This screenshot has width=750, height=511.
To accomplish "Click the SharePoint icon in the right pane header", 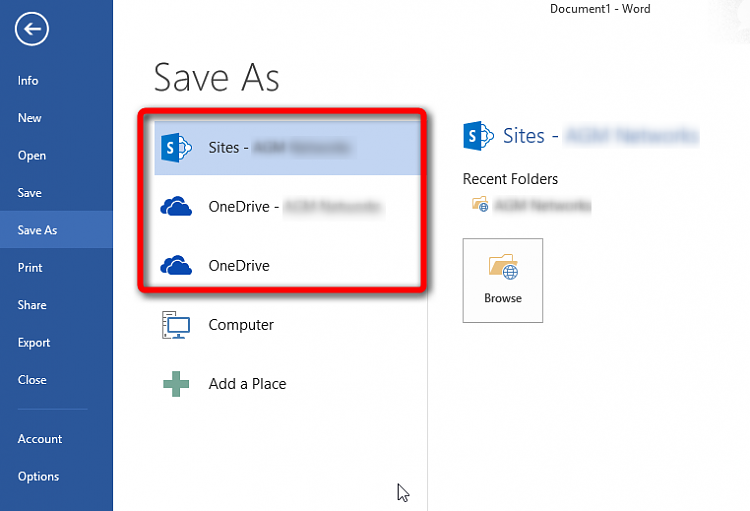I will (478, 136).
